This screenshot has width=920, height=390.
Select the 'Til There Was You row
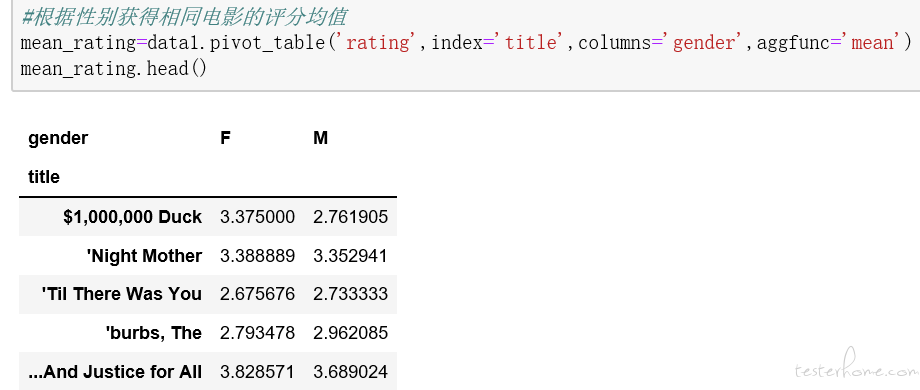[x=208, y=294]
